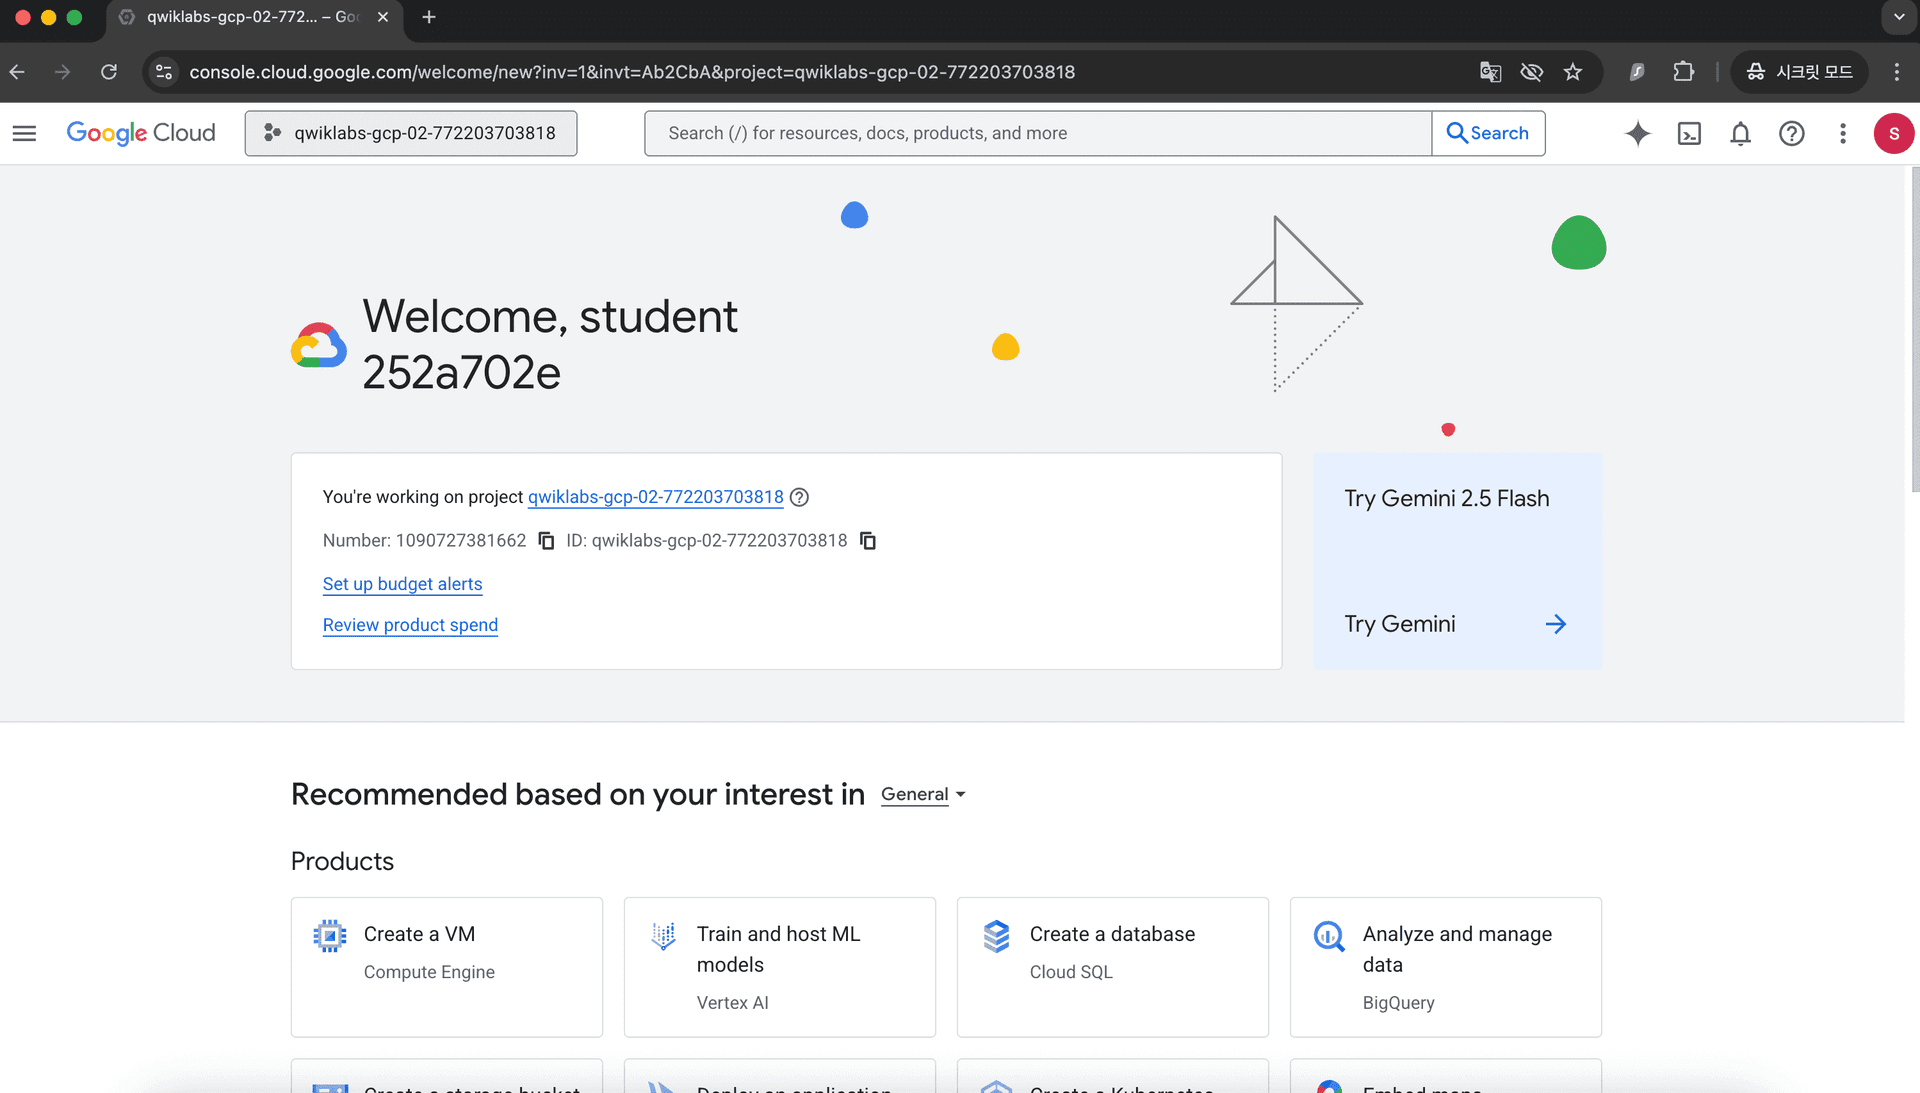Viewport: 1920px width, 1093px height.
Task: Click the Products section heading
Action: [x=342, y=861]
